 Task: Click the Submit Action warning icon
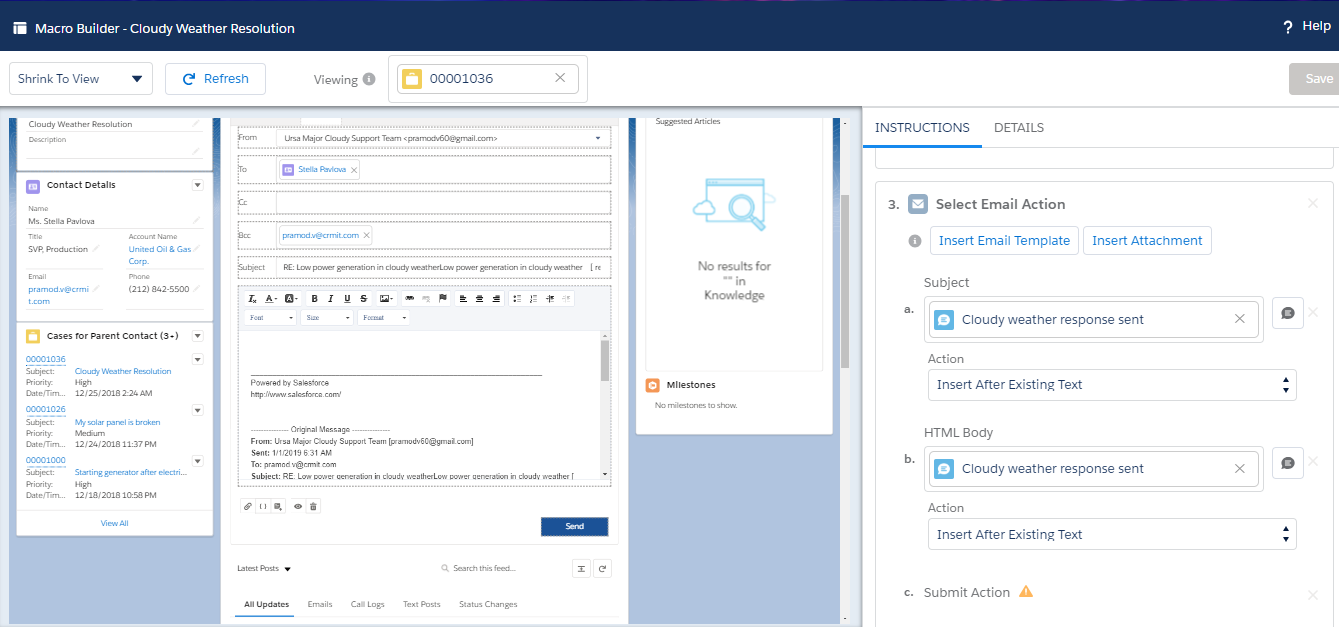[1026, 591]
